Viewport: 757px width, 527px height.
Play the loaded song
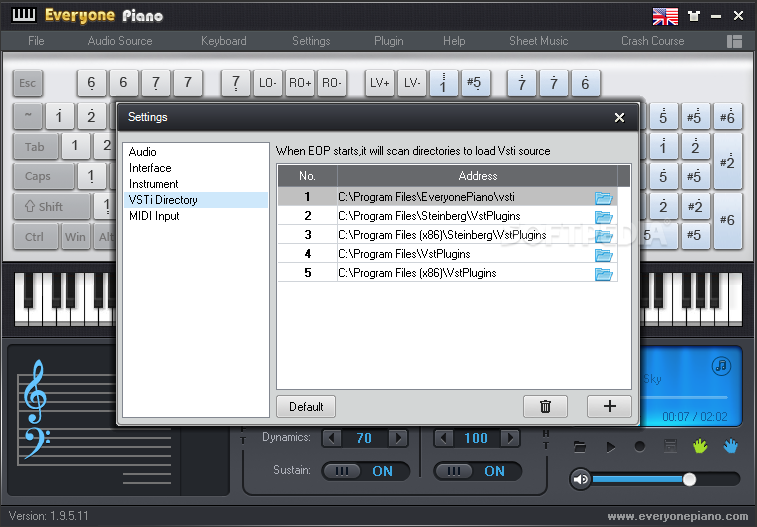[x=611, y=447]
